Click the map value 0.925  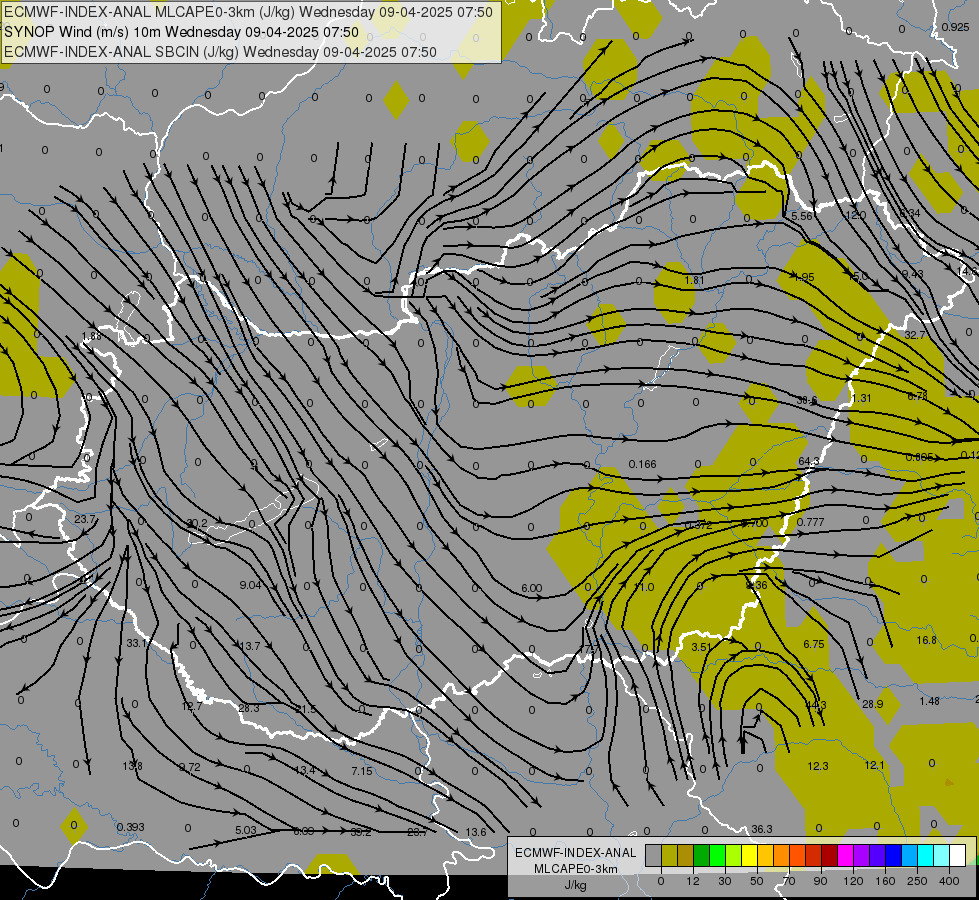click(x=955, y=27)
